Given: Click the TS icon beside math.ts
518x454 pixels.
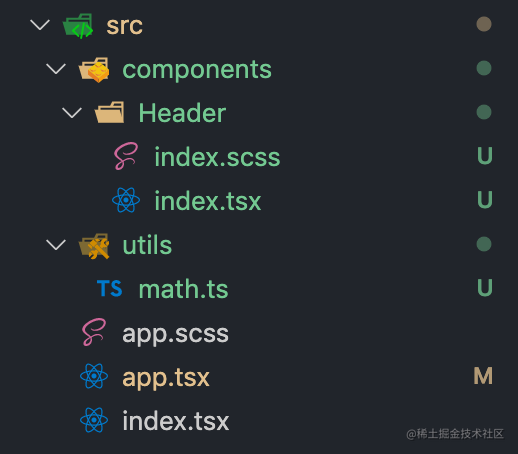Looking at the screenshot, I should 110,288.
